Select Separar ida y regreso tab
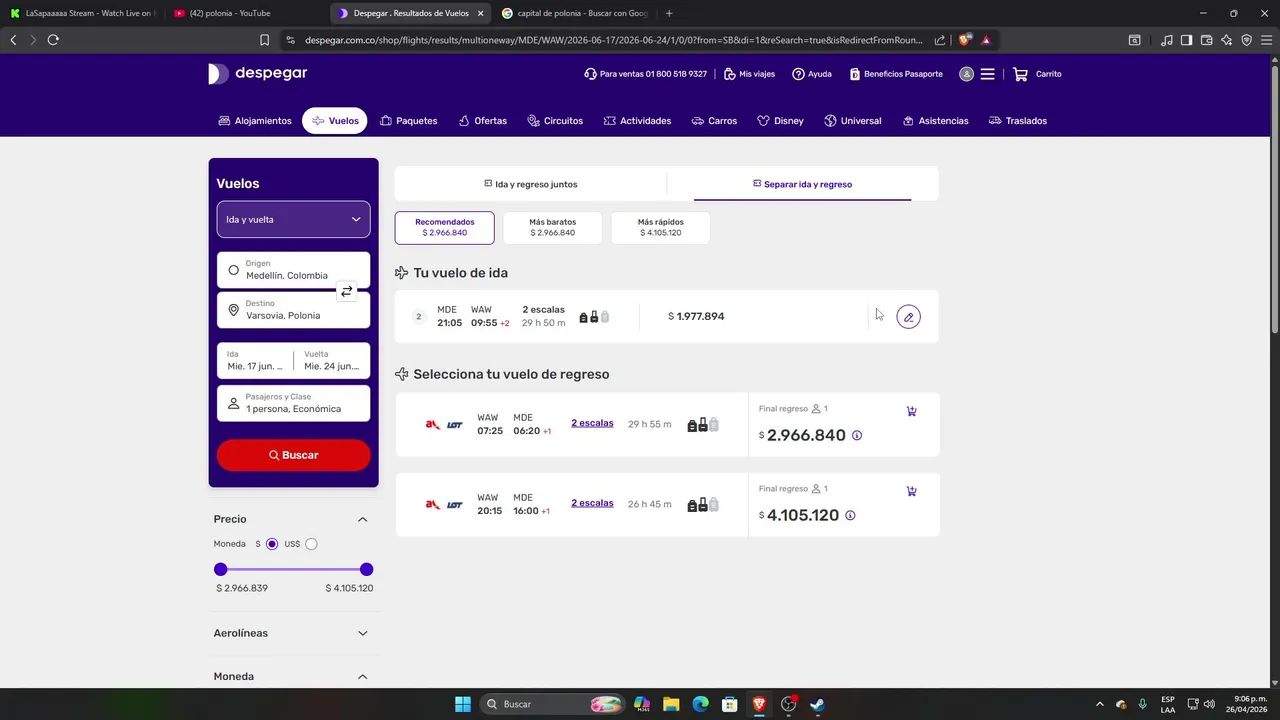1280x720 pixels. [802, 184]
